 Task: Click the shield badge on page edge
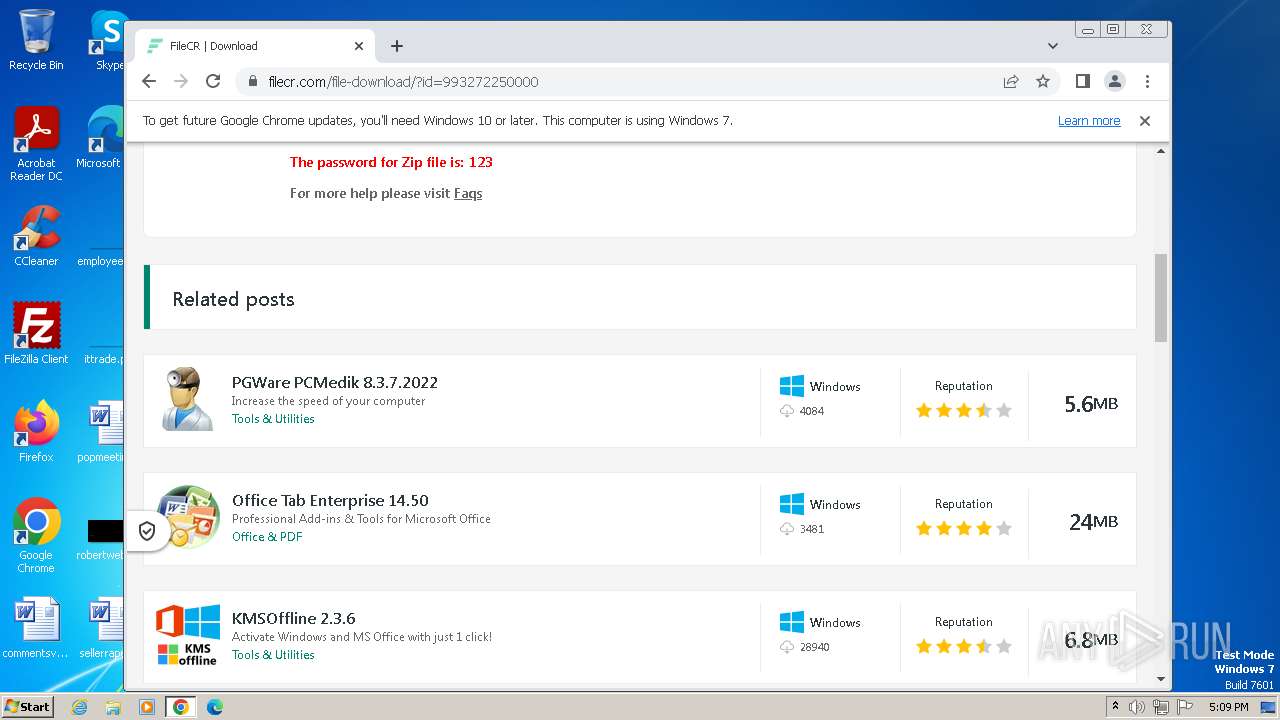click(x=147, y=531)
